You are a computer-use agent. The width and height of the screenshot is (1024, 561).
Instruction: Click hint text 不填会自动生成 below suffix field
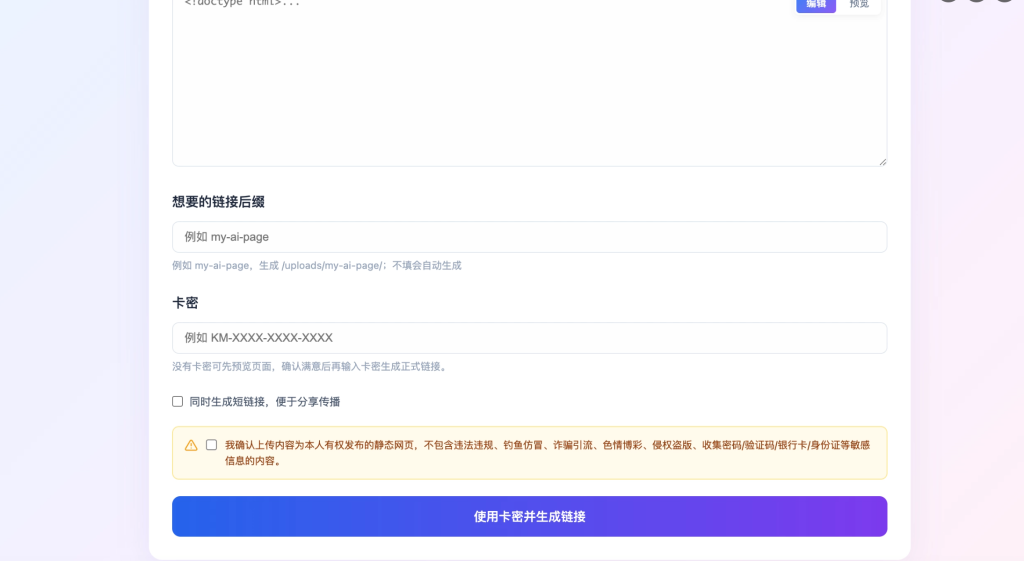click(426, 266)
